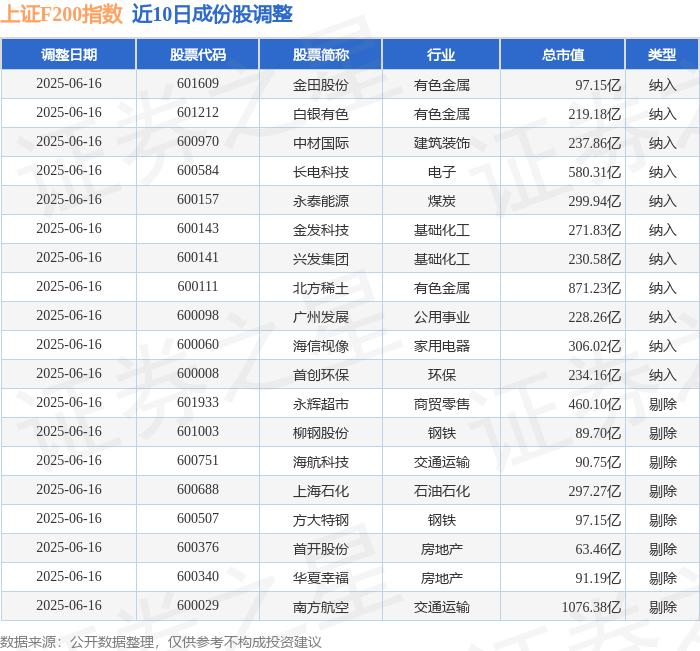Click industry cell 商贸零售
Screen dimensions: 700x651
[442, 404]
